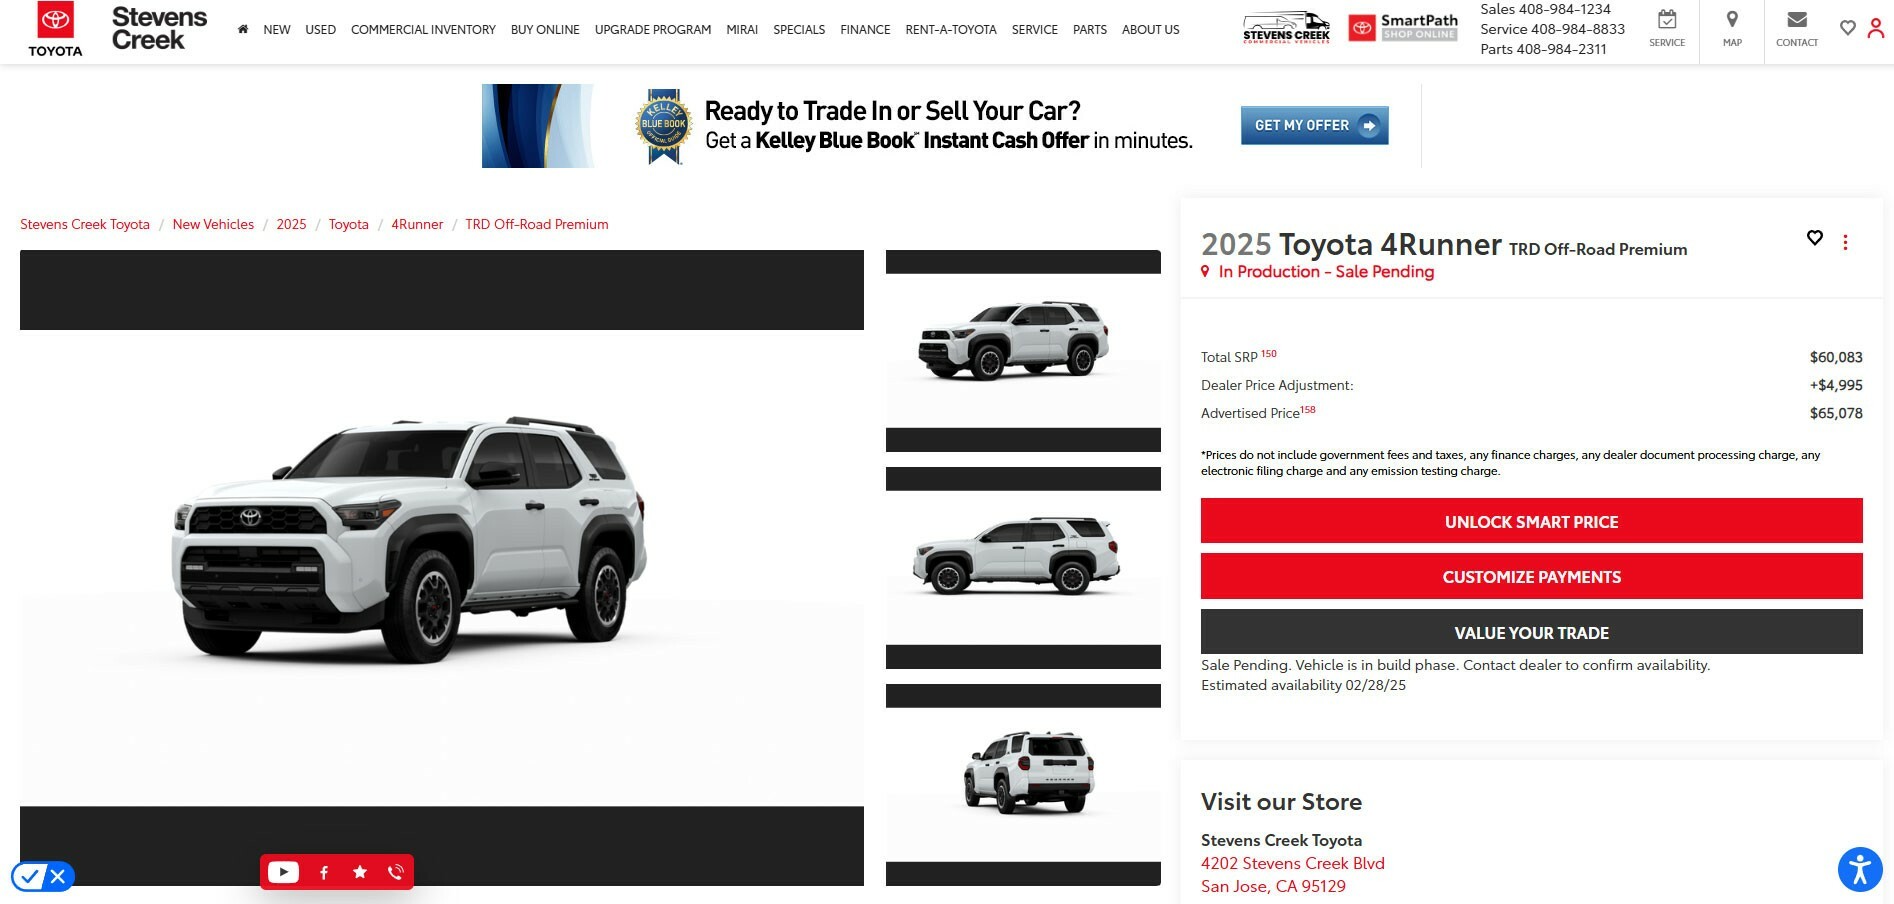This screenshot has height=904, width=1894.
Task: Favorite this 4Runner with the heart icon
Action: pos(1815,238)
